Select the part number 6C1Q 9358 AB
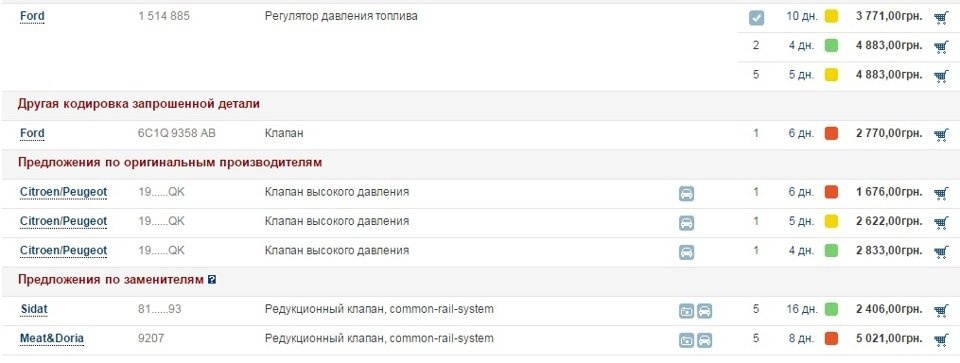The width and height of the screenshot is (960, 363). pos(177,133)
